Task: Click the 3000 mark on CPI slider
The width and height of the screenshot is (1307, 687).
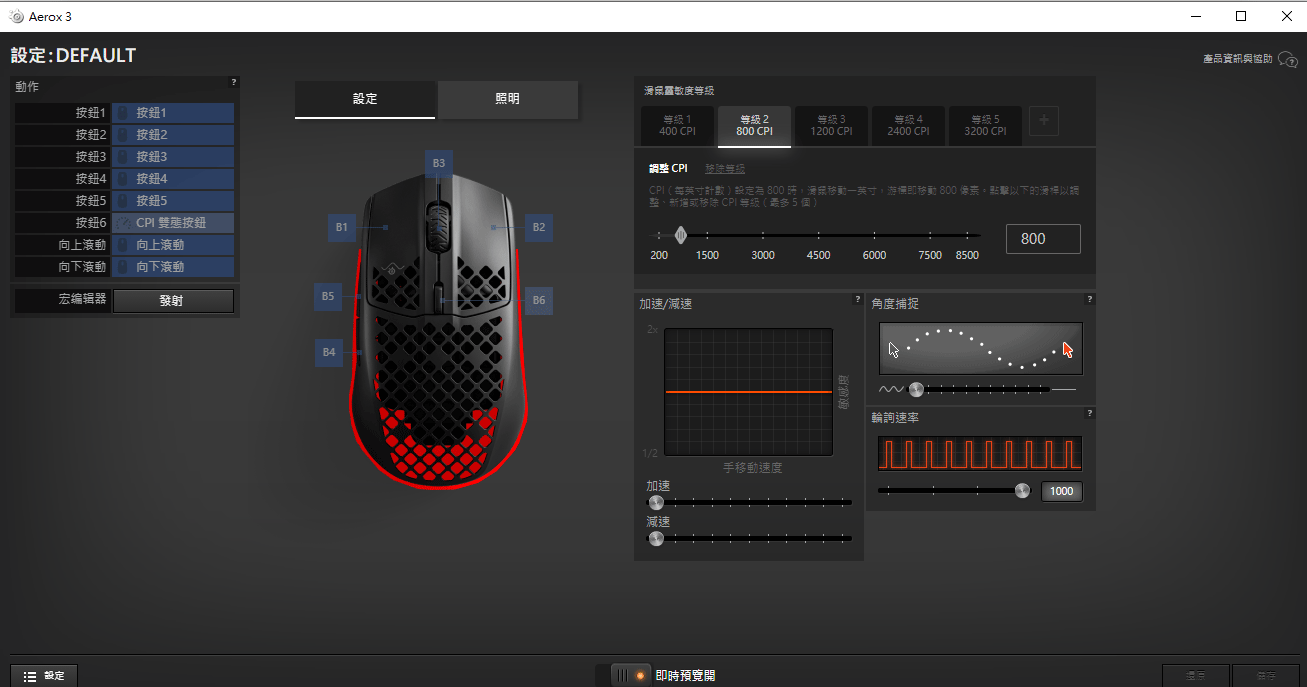Action: pyautogui.click(x=763, y=255)
